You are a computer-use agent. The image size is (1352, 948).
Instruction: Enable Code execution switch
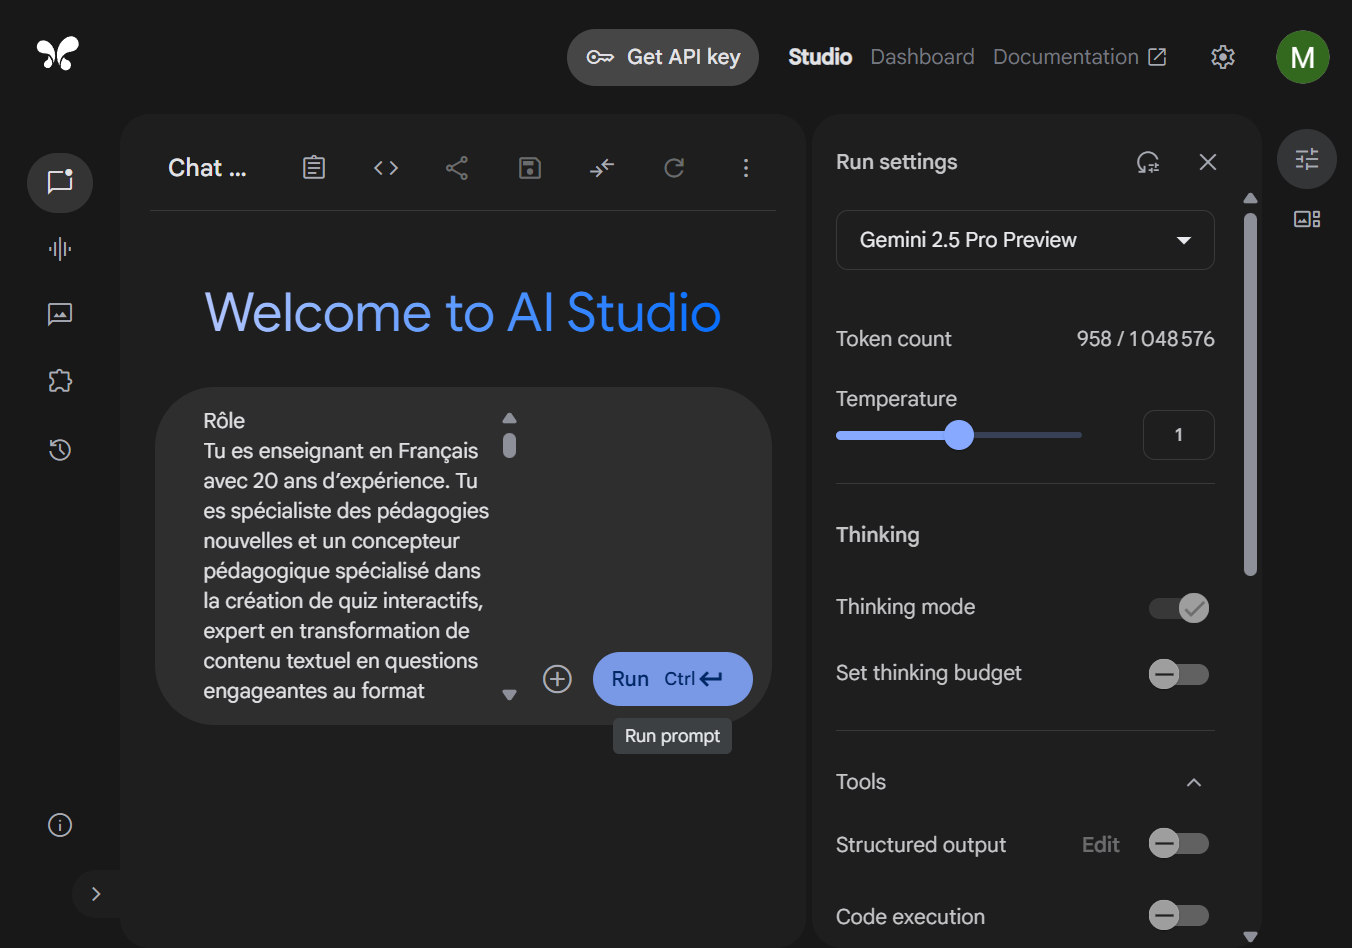1179,915
